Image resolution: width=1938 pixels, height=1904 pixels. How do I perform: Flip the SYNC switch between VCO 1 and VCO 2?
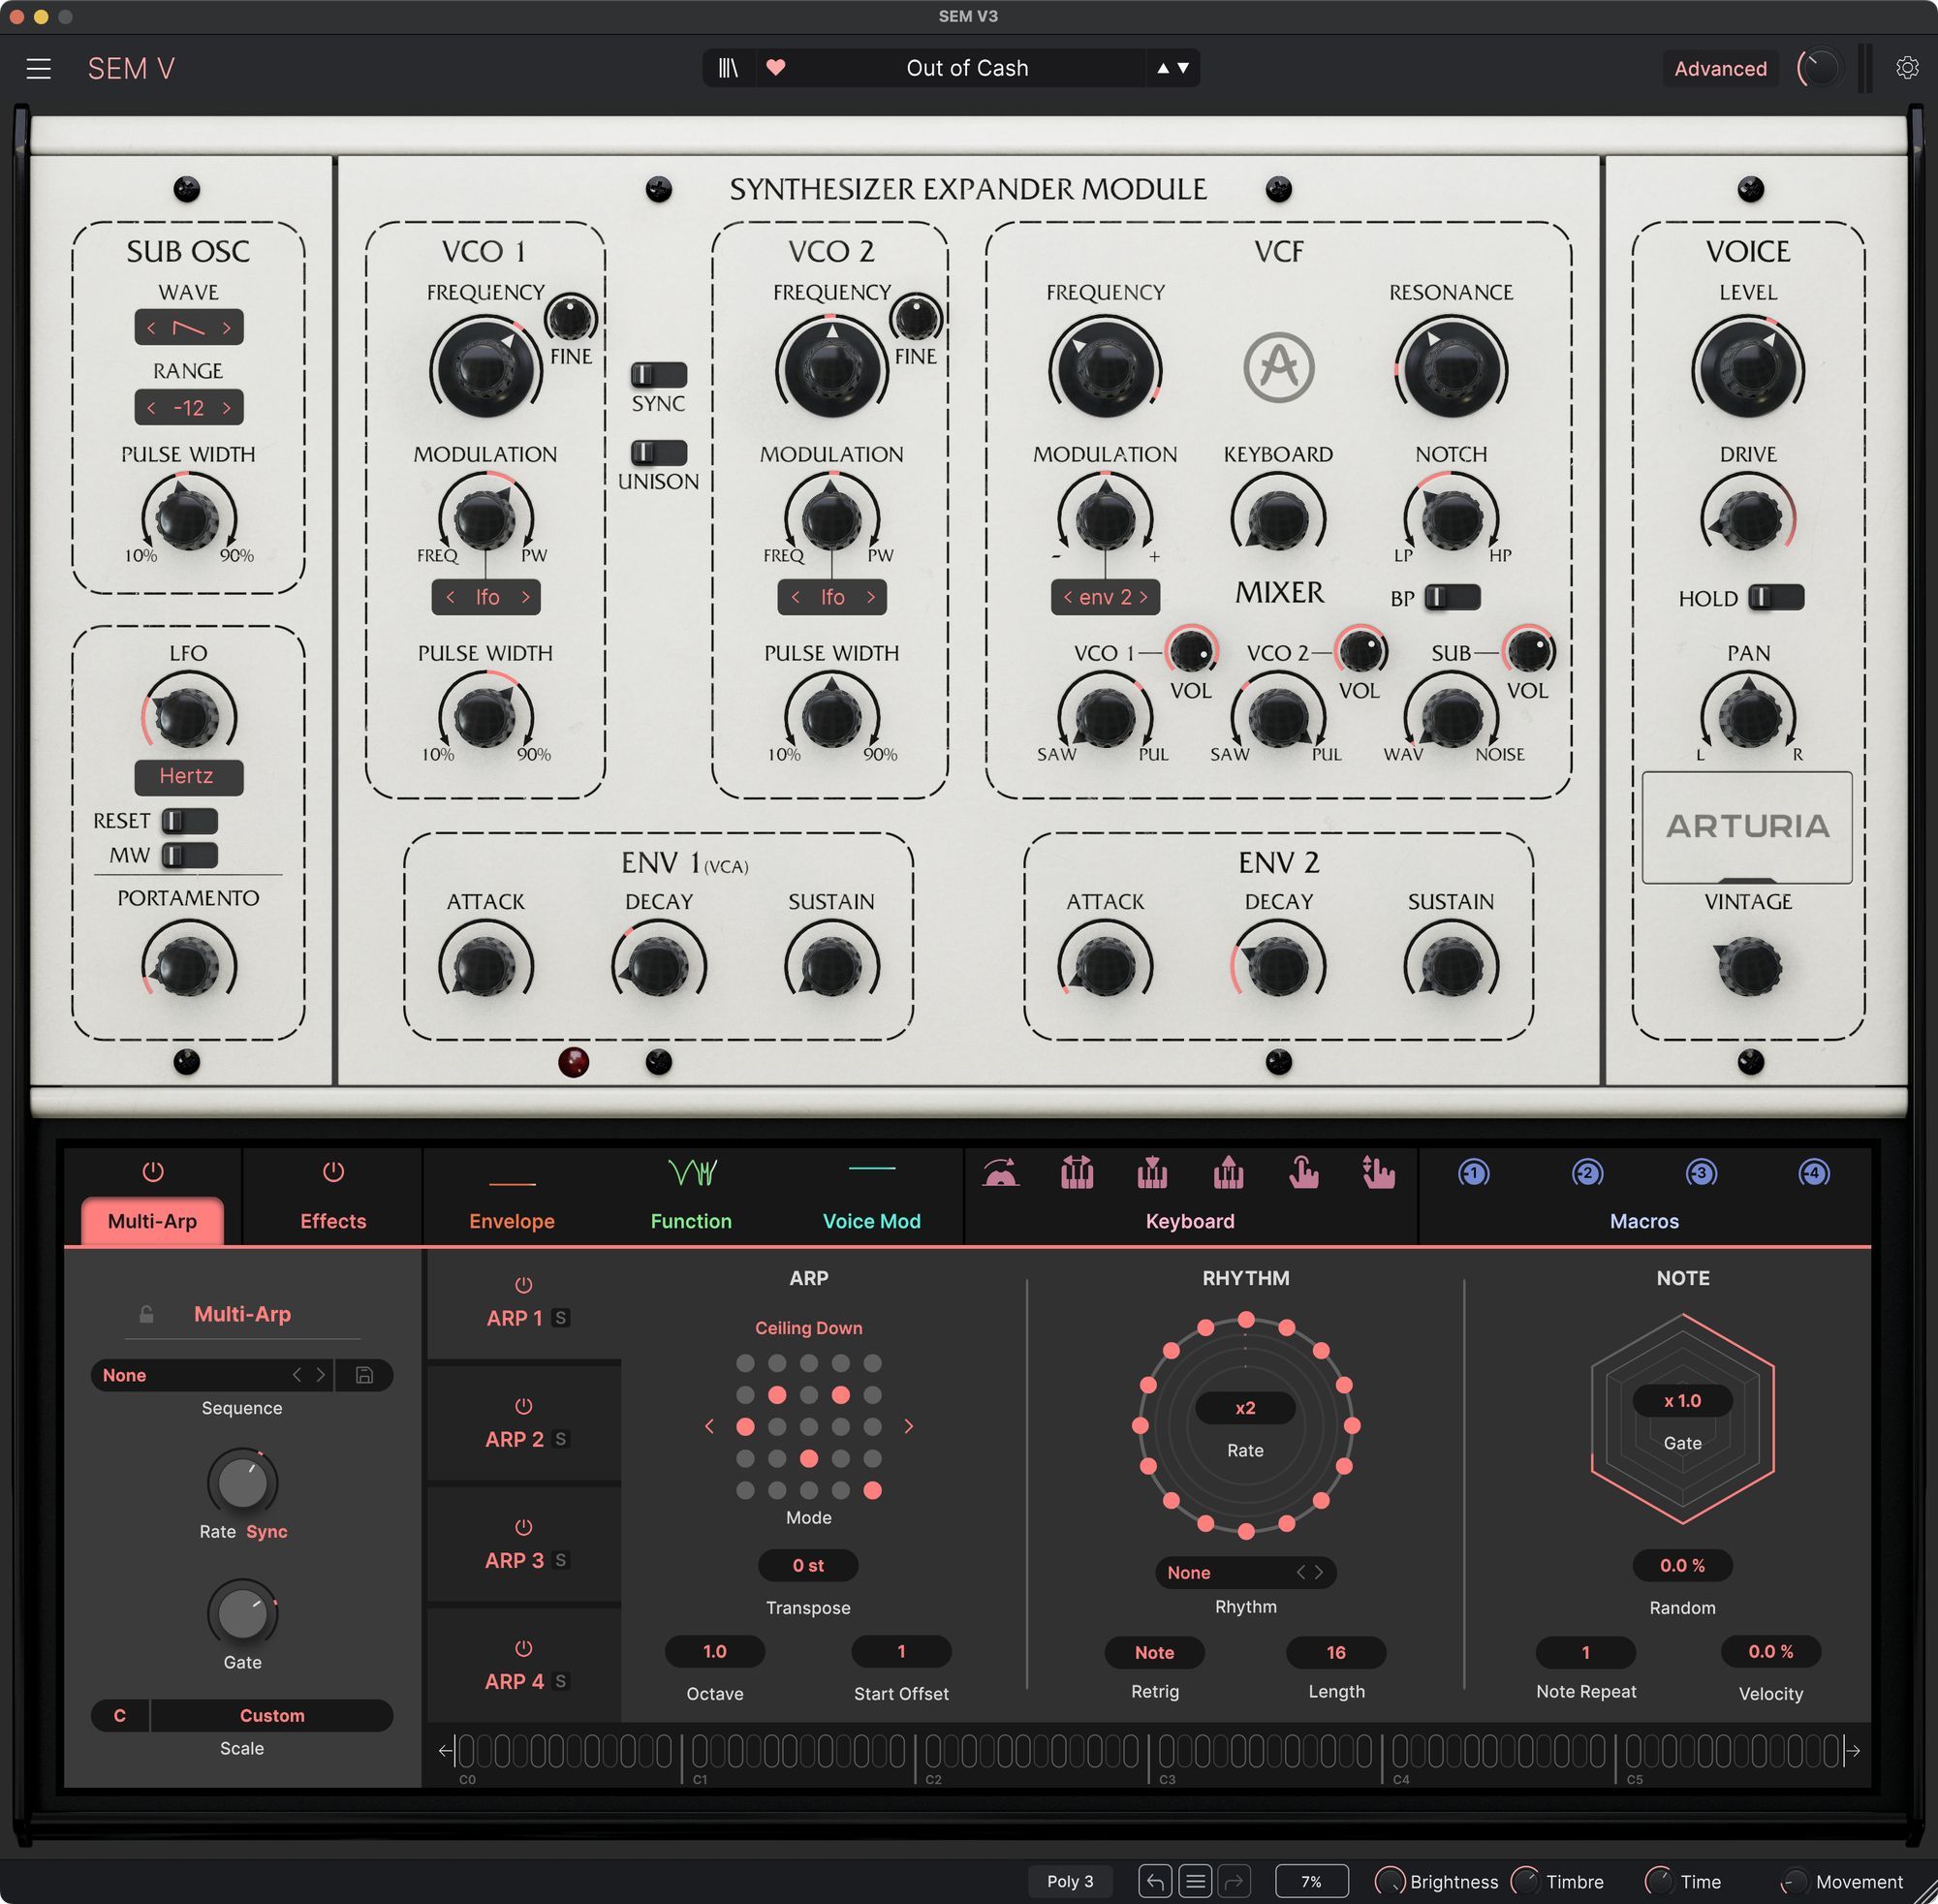point(660,375)
